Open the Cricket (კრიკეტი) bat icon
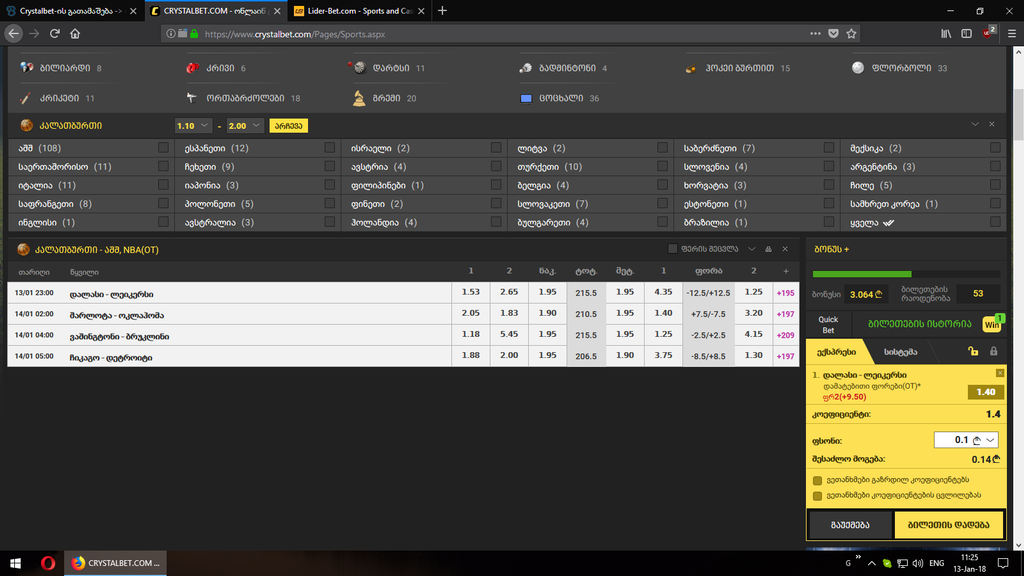Screen dimensions: 1024x576 click(x=26, y=98)
